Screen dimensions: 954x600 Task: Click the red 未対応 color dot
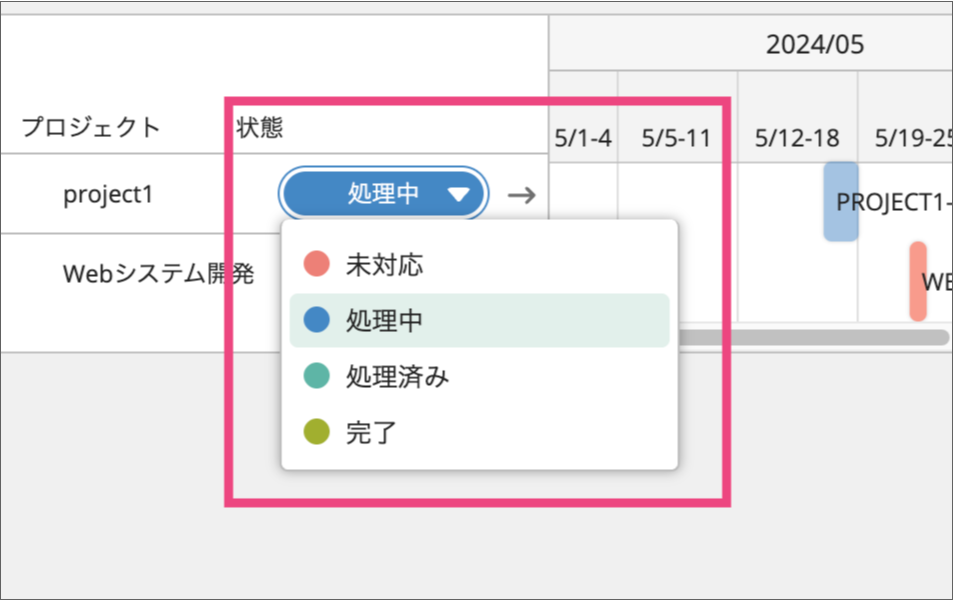pos(316,265)
